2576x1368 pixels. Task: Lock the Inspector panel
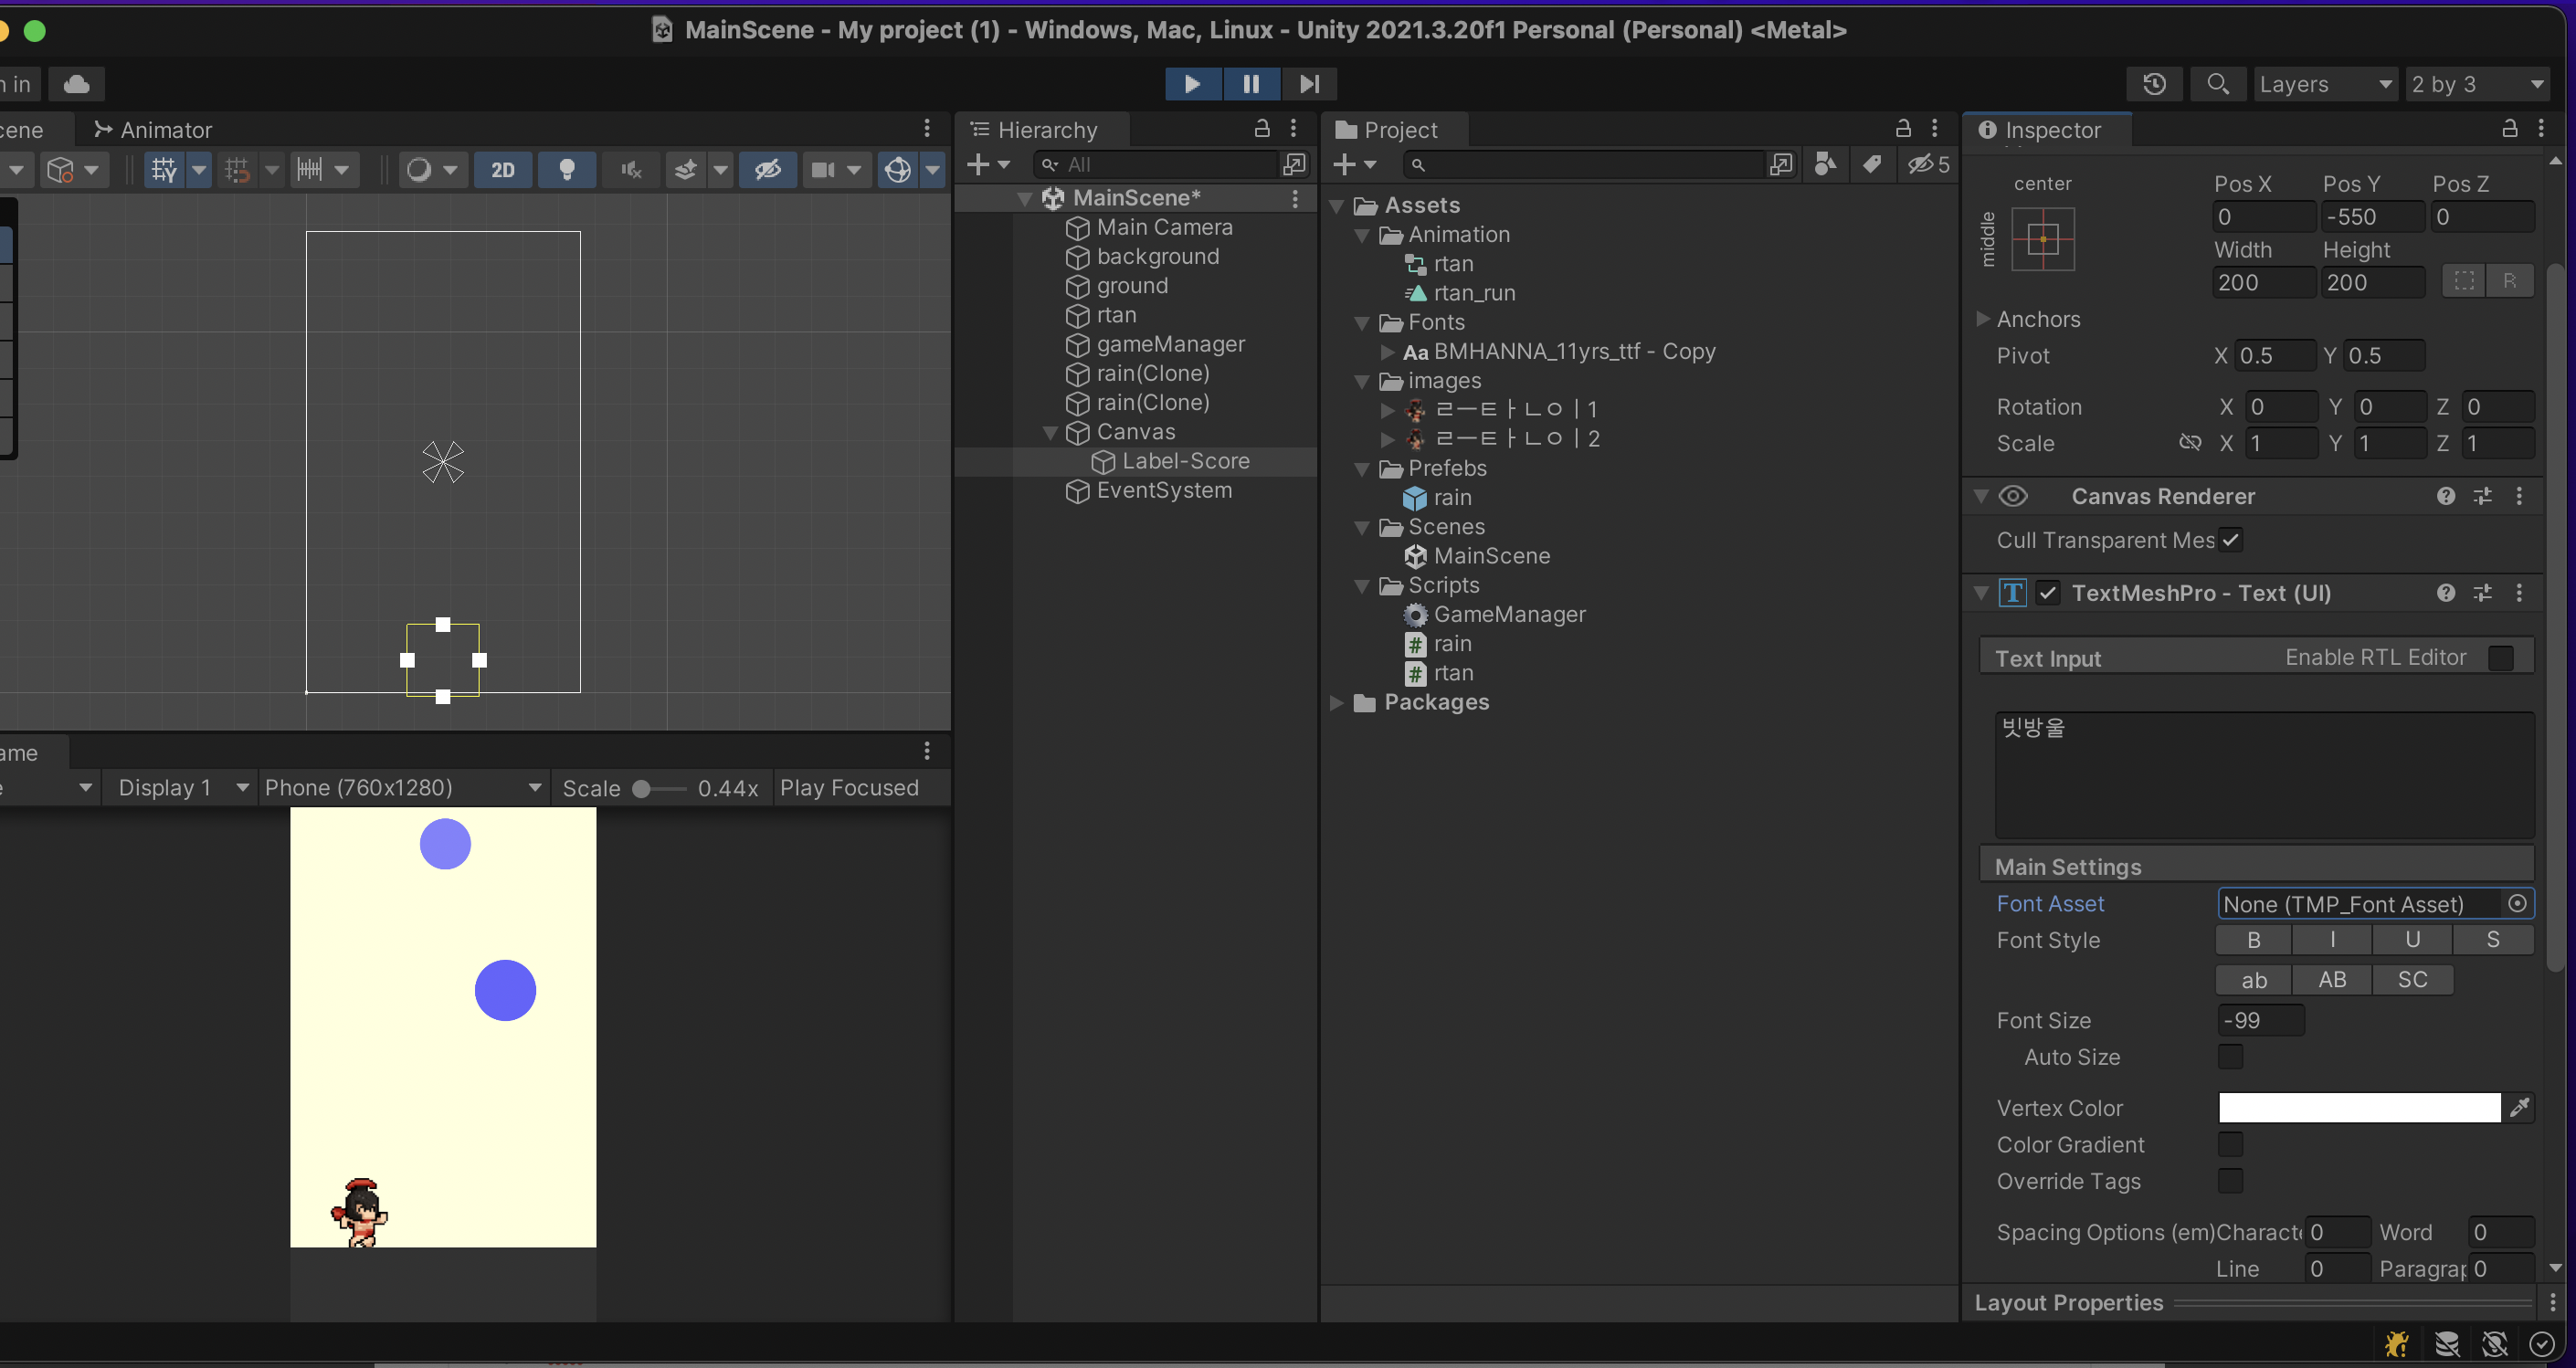2509,128
